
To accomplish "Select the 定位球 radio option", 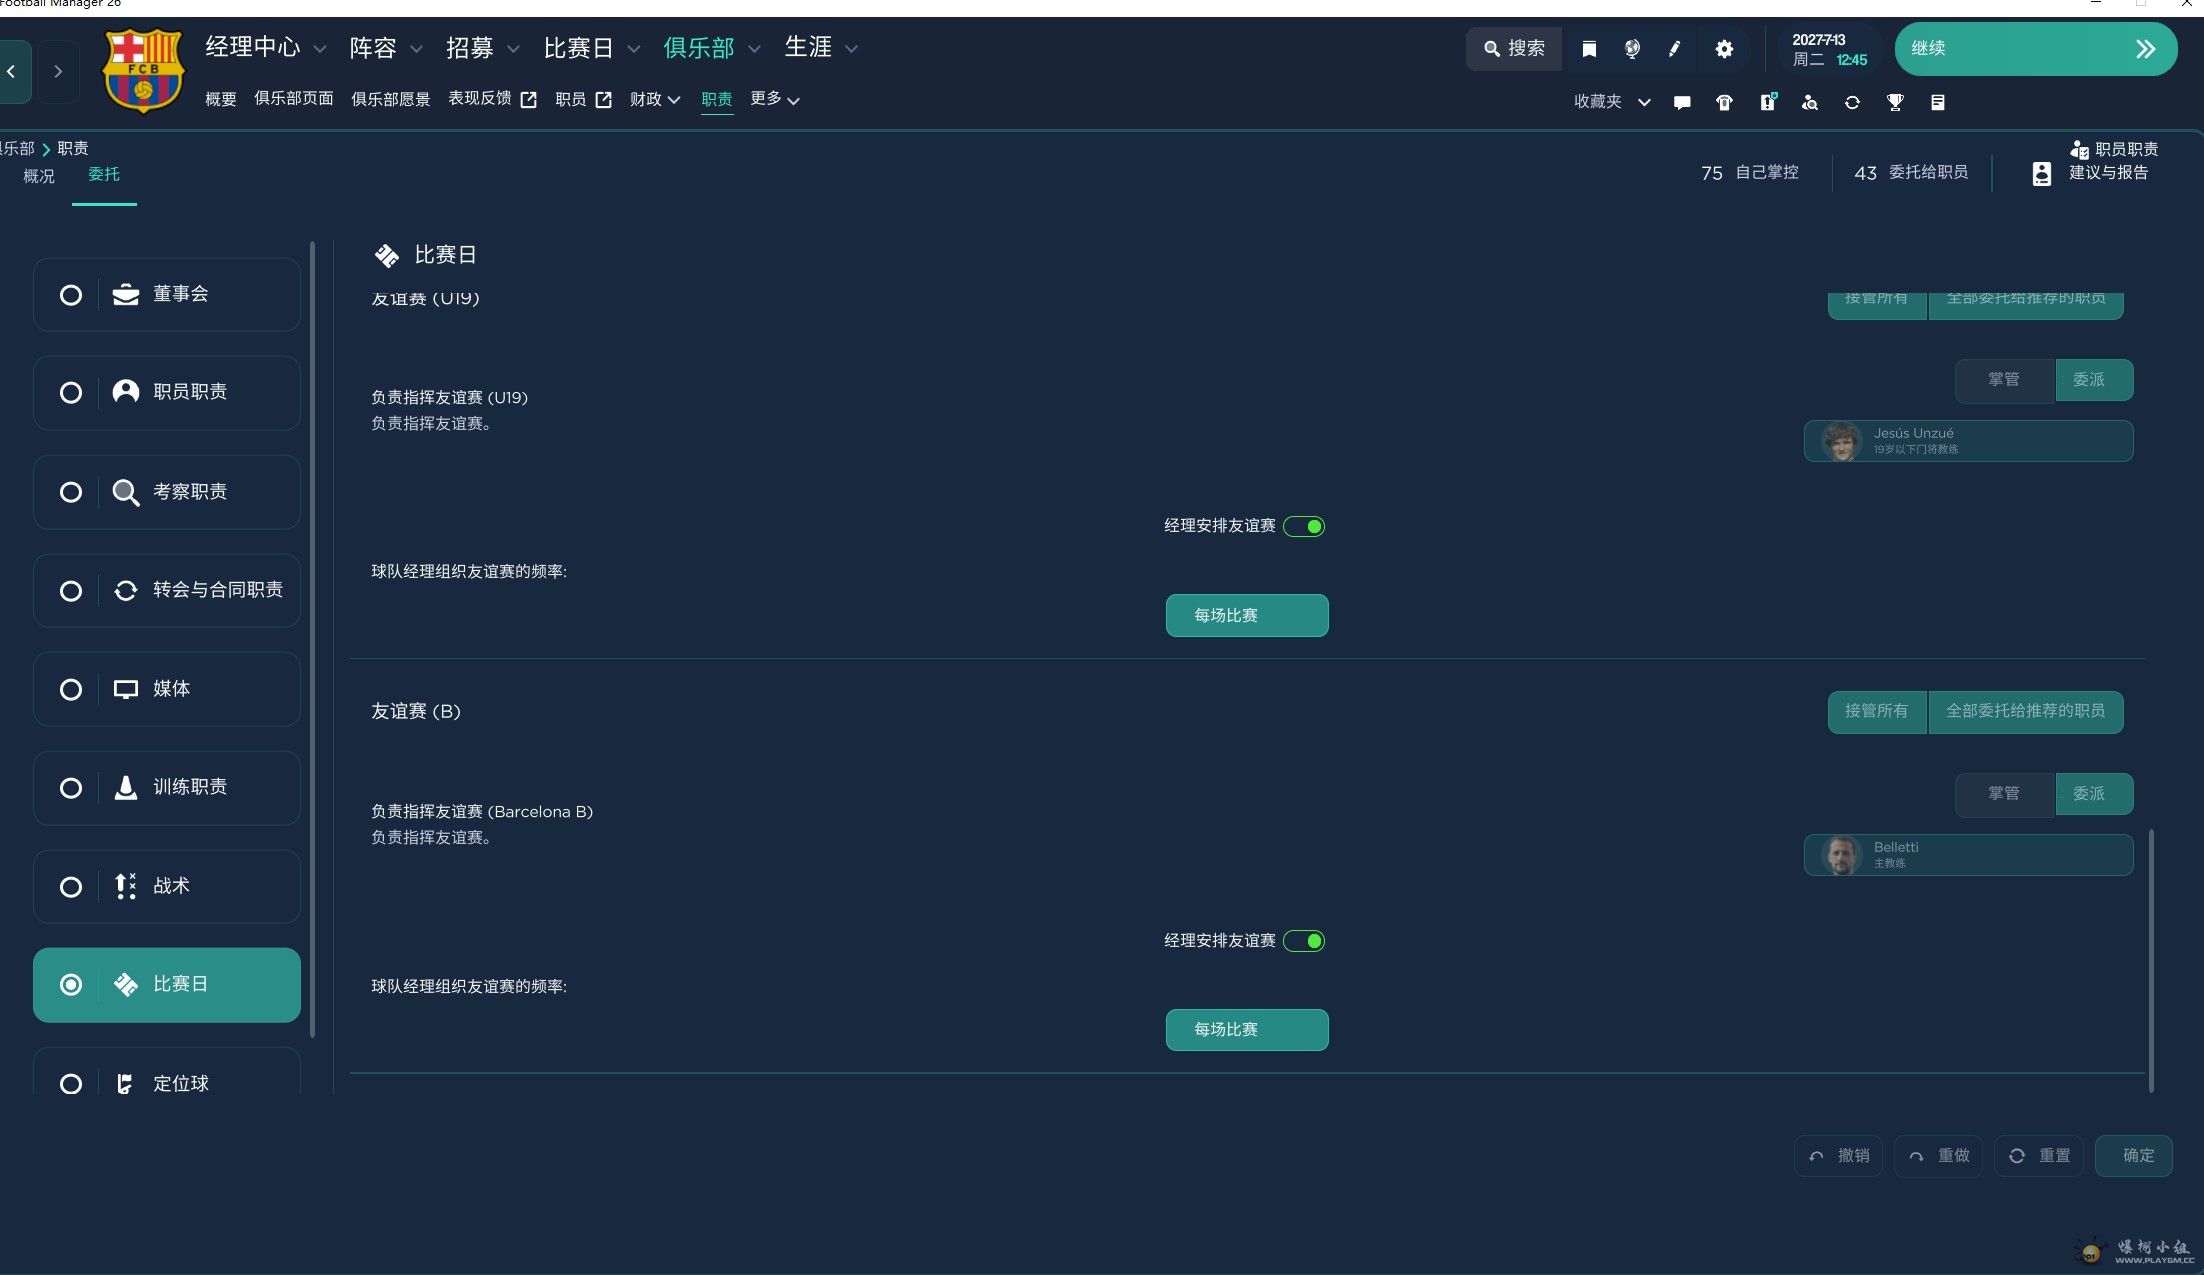I will [71, 1084].
